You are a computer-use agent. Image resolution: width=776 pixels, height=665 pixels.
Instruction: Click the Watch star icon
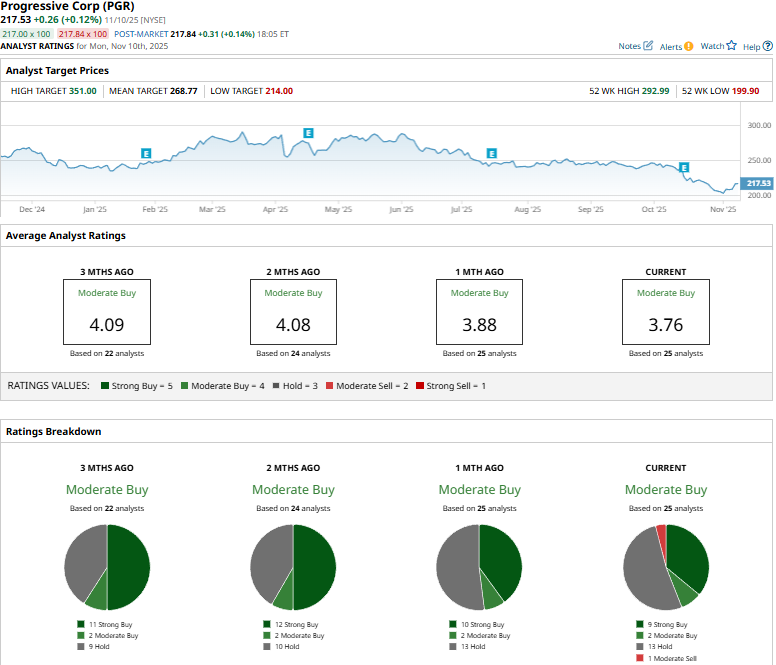click(731, 46)
